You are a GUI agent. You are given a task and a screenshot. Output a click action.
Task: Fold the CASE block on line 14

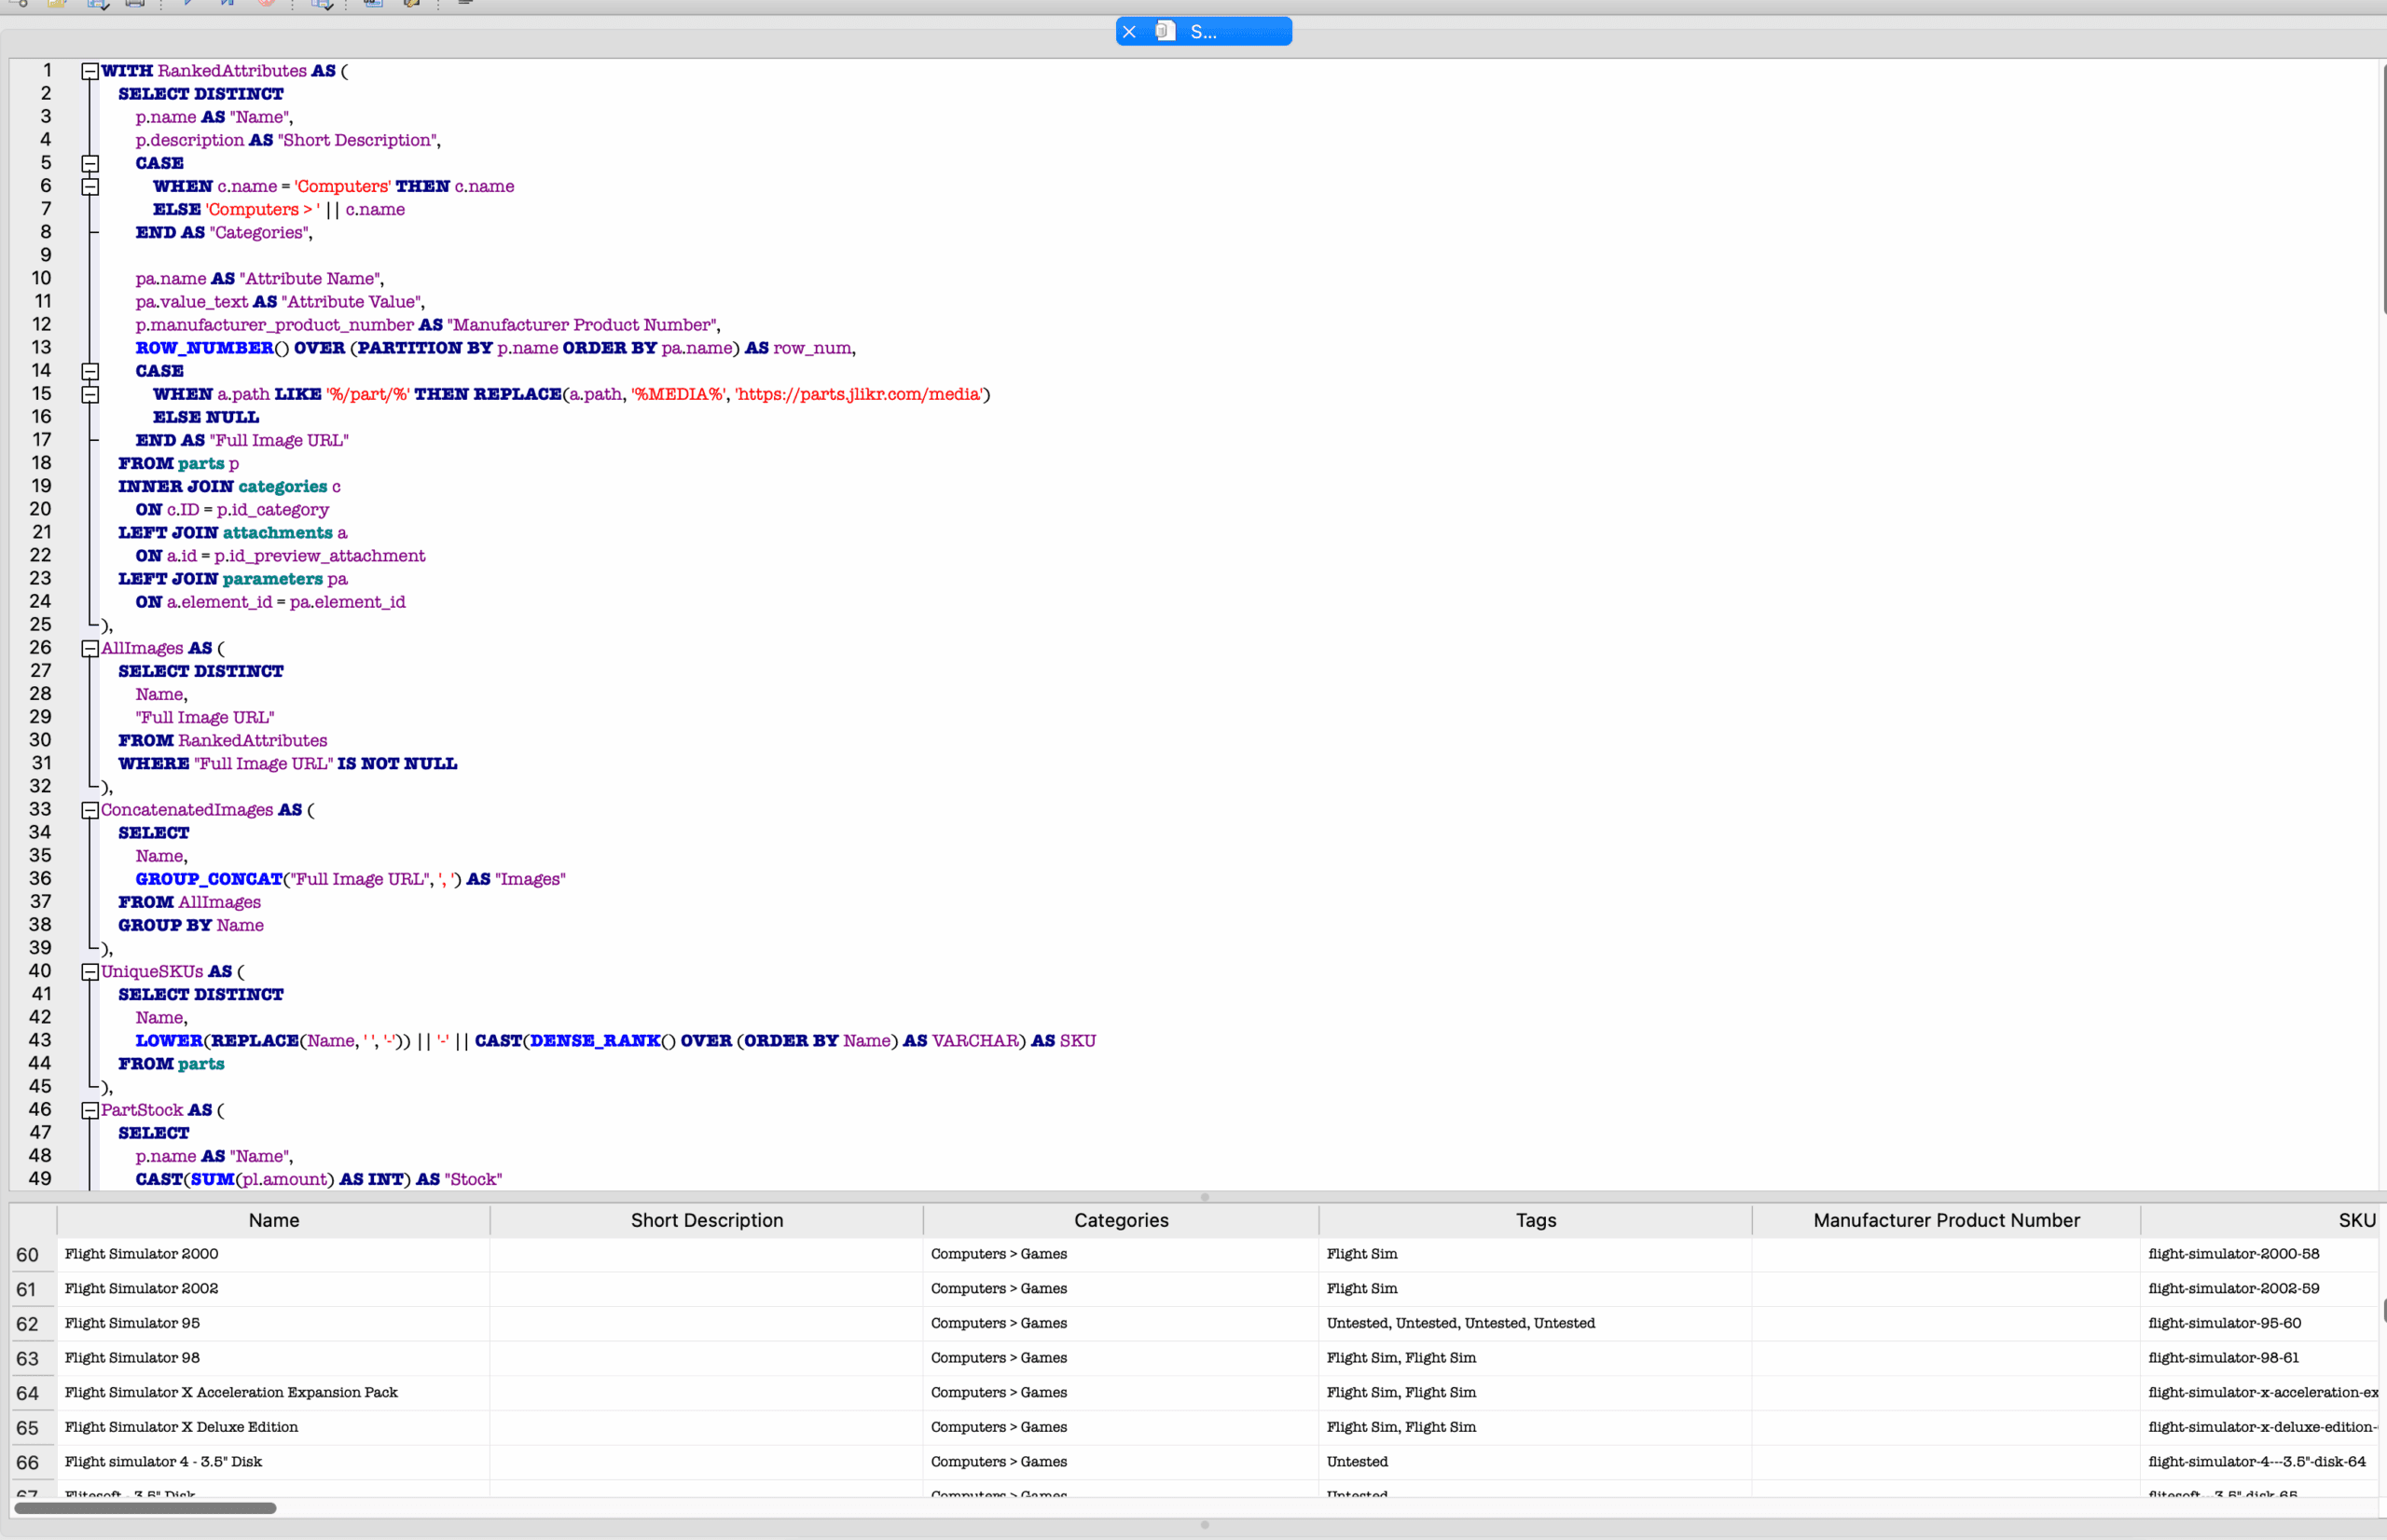point(90,371)
